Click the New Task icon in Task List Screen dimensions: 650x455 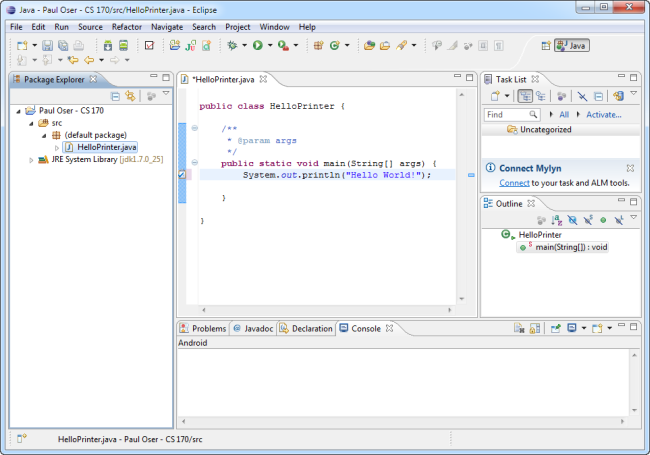[494, 96]
